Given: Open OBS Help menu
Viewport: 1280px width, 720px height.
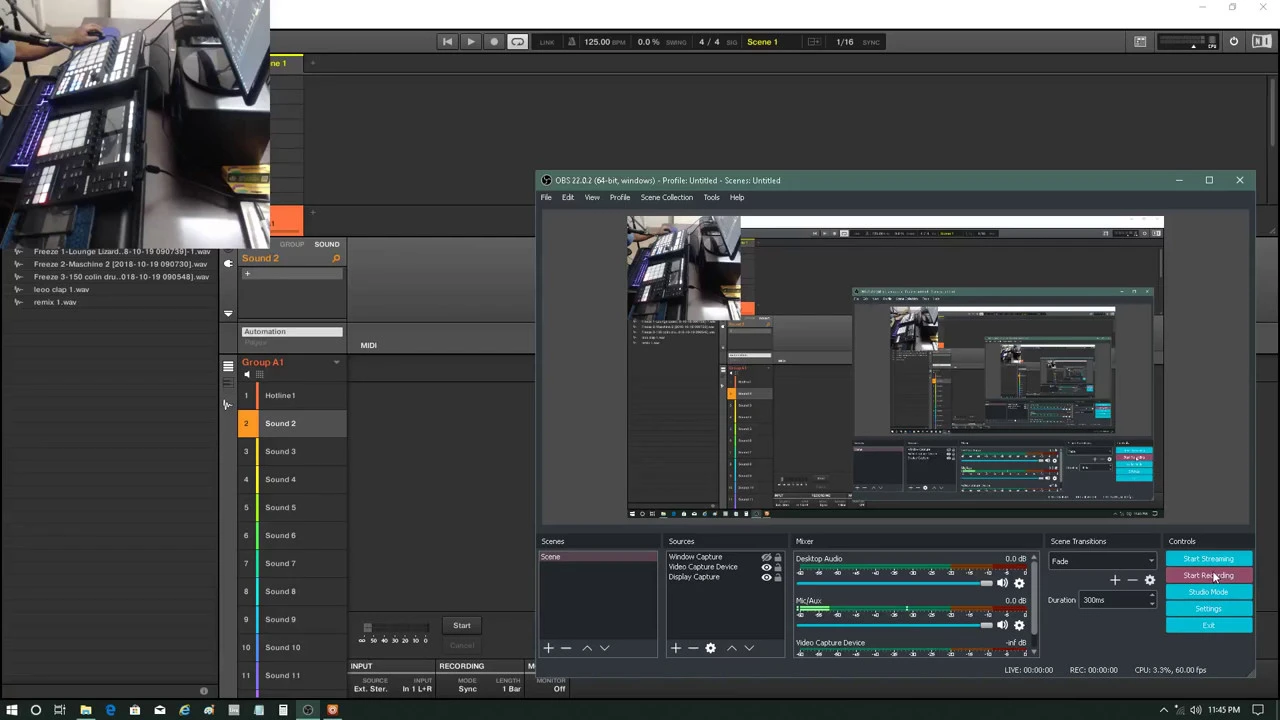Looking at the screenshot, I should pos(737,198).
